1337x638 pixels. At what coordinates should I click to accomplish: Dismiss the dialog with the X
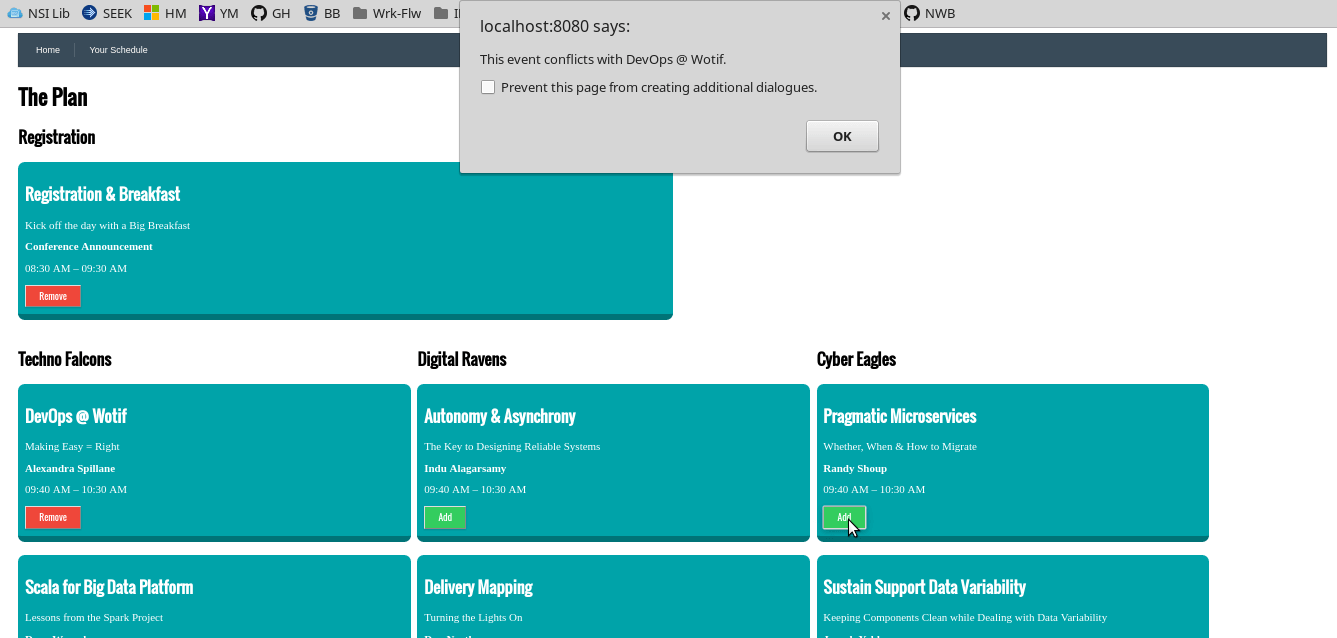pos(885,16)
